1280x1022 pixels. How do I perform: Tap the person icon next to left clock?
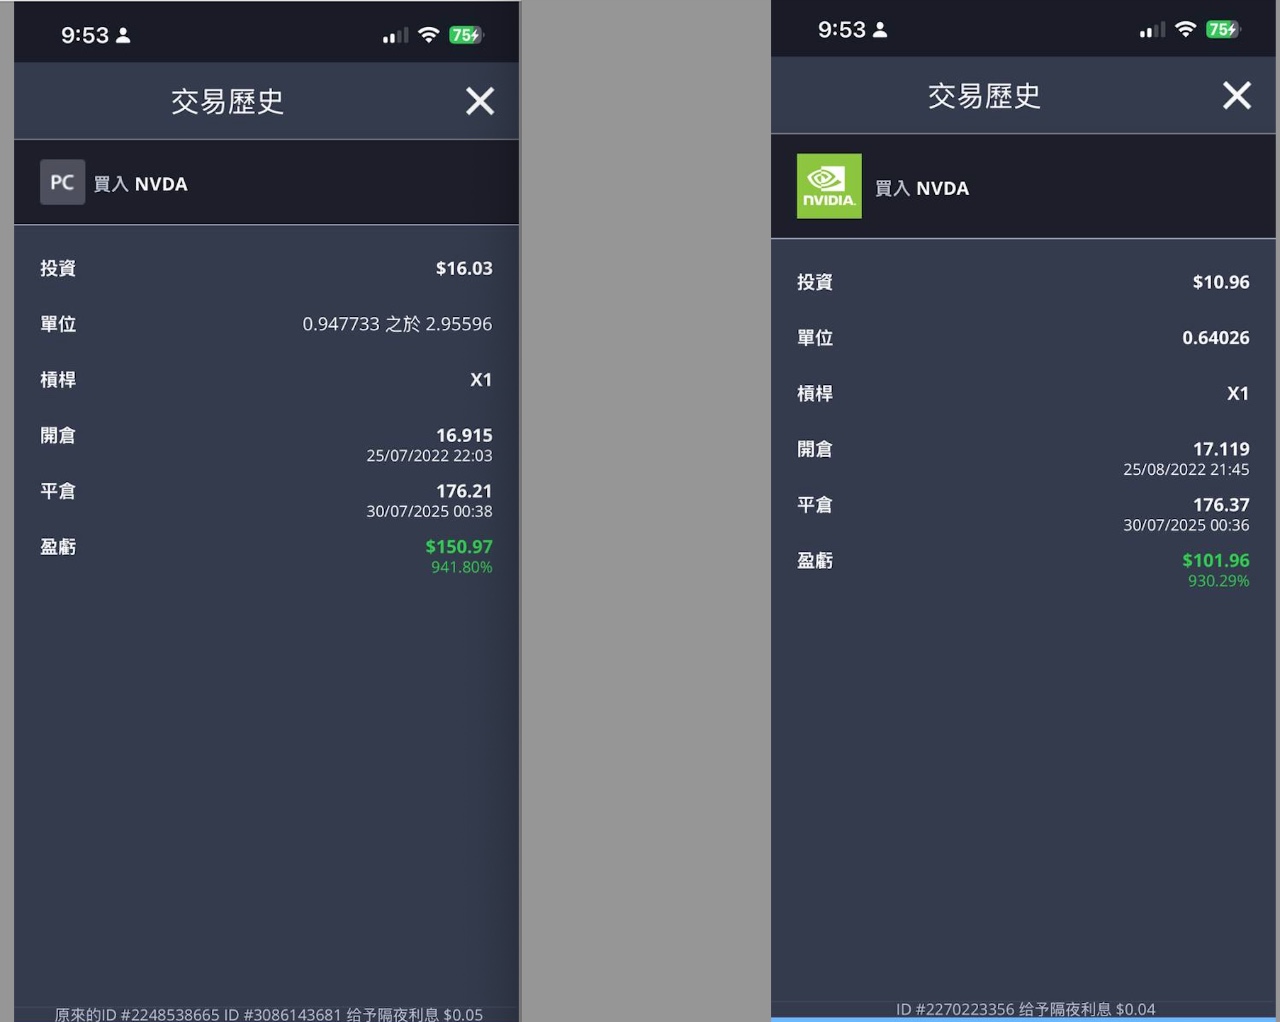click(123, 35)
